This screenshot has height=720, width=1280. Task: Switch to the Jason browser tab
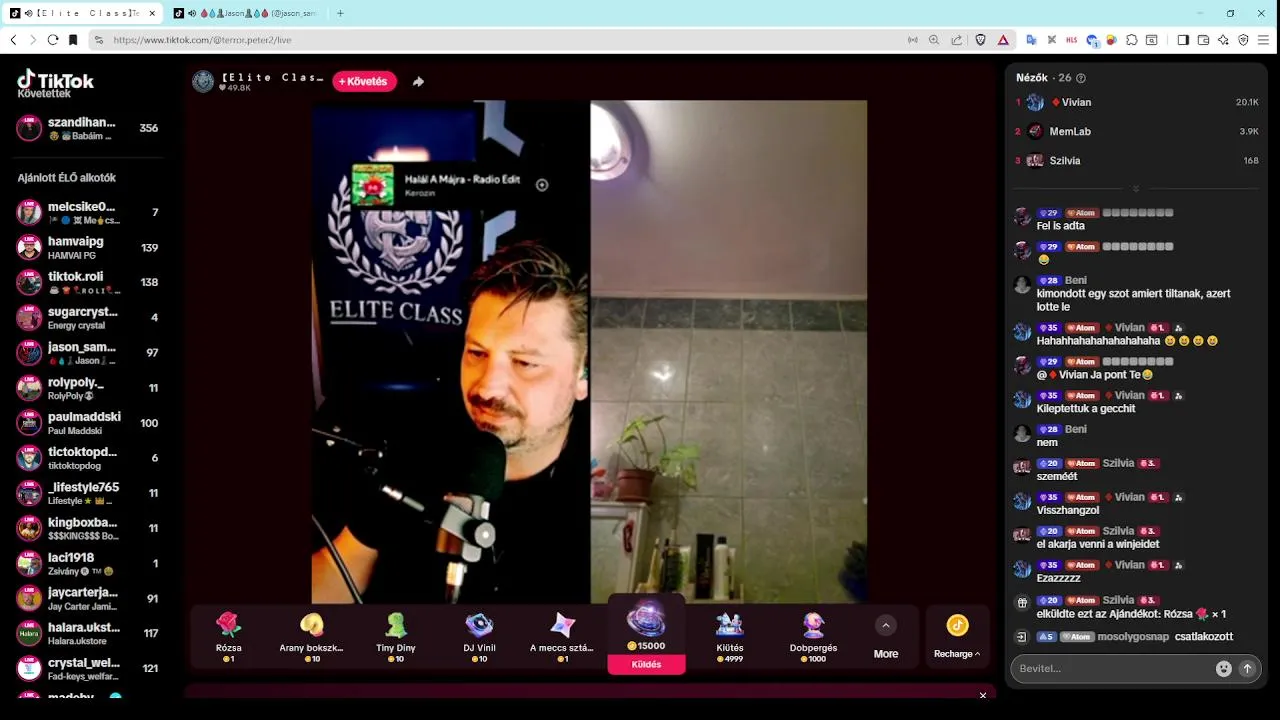tap(245, 13)
